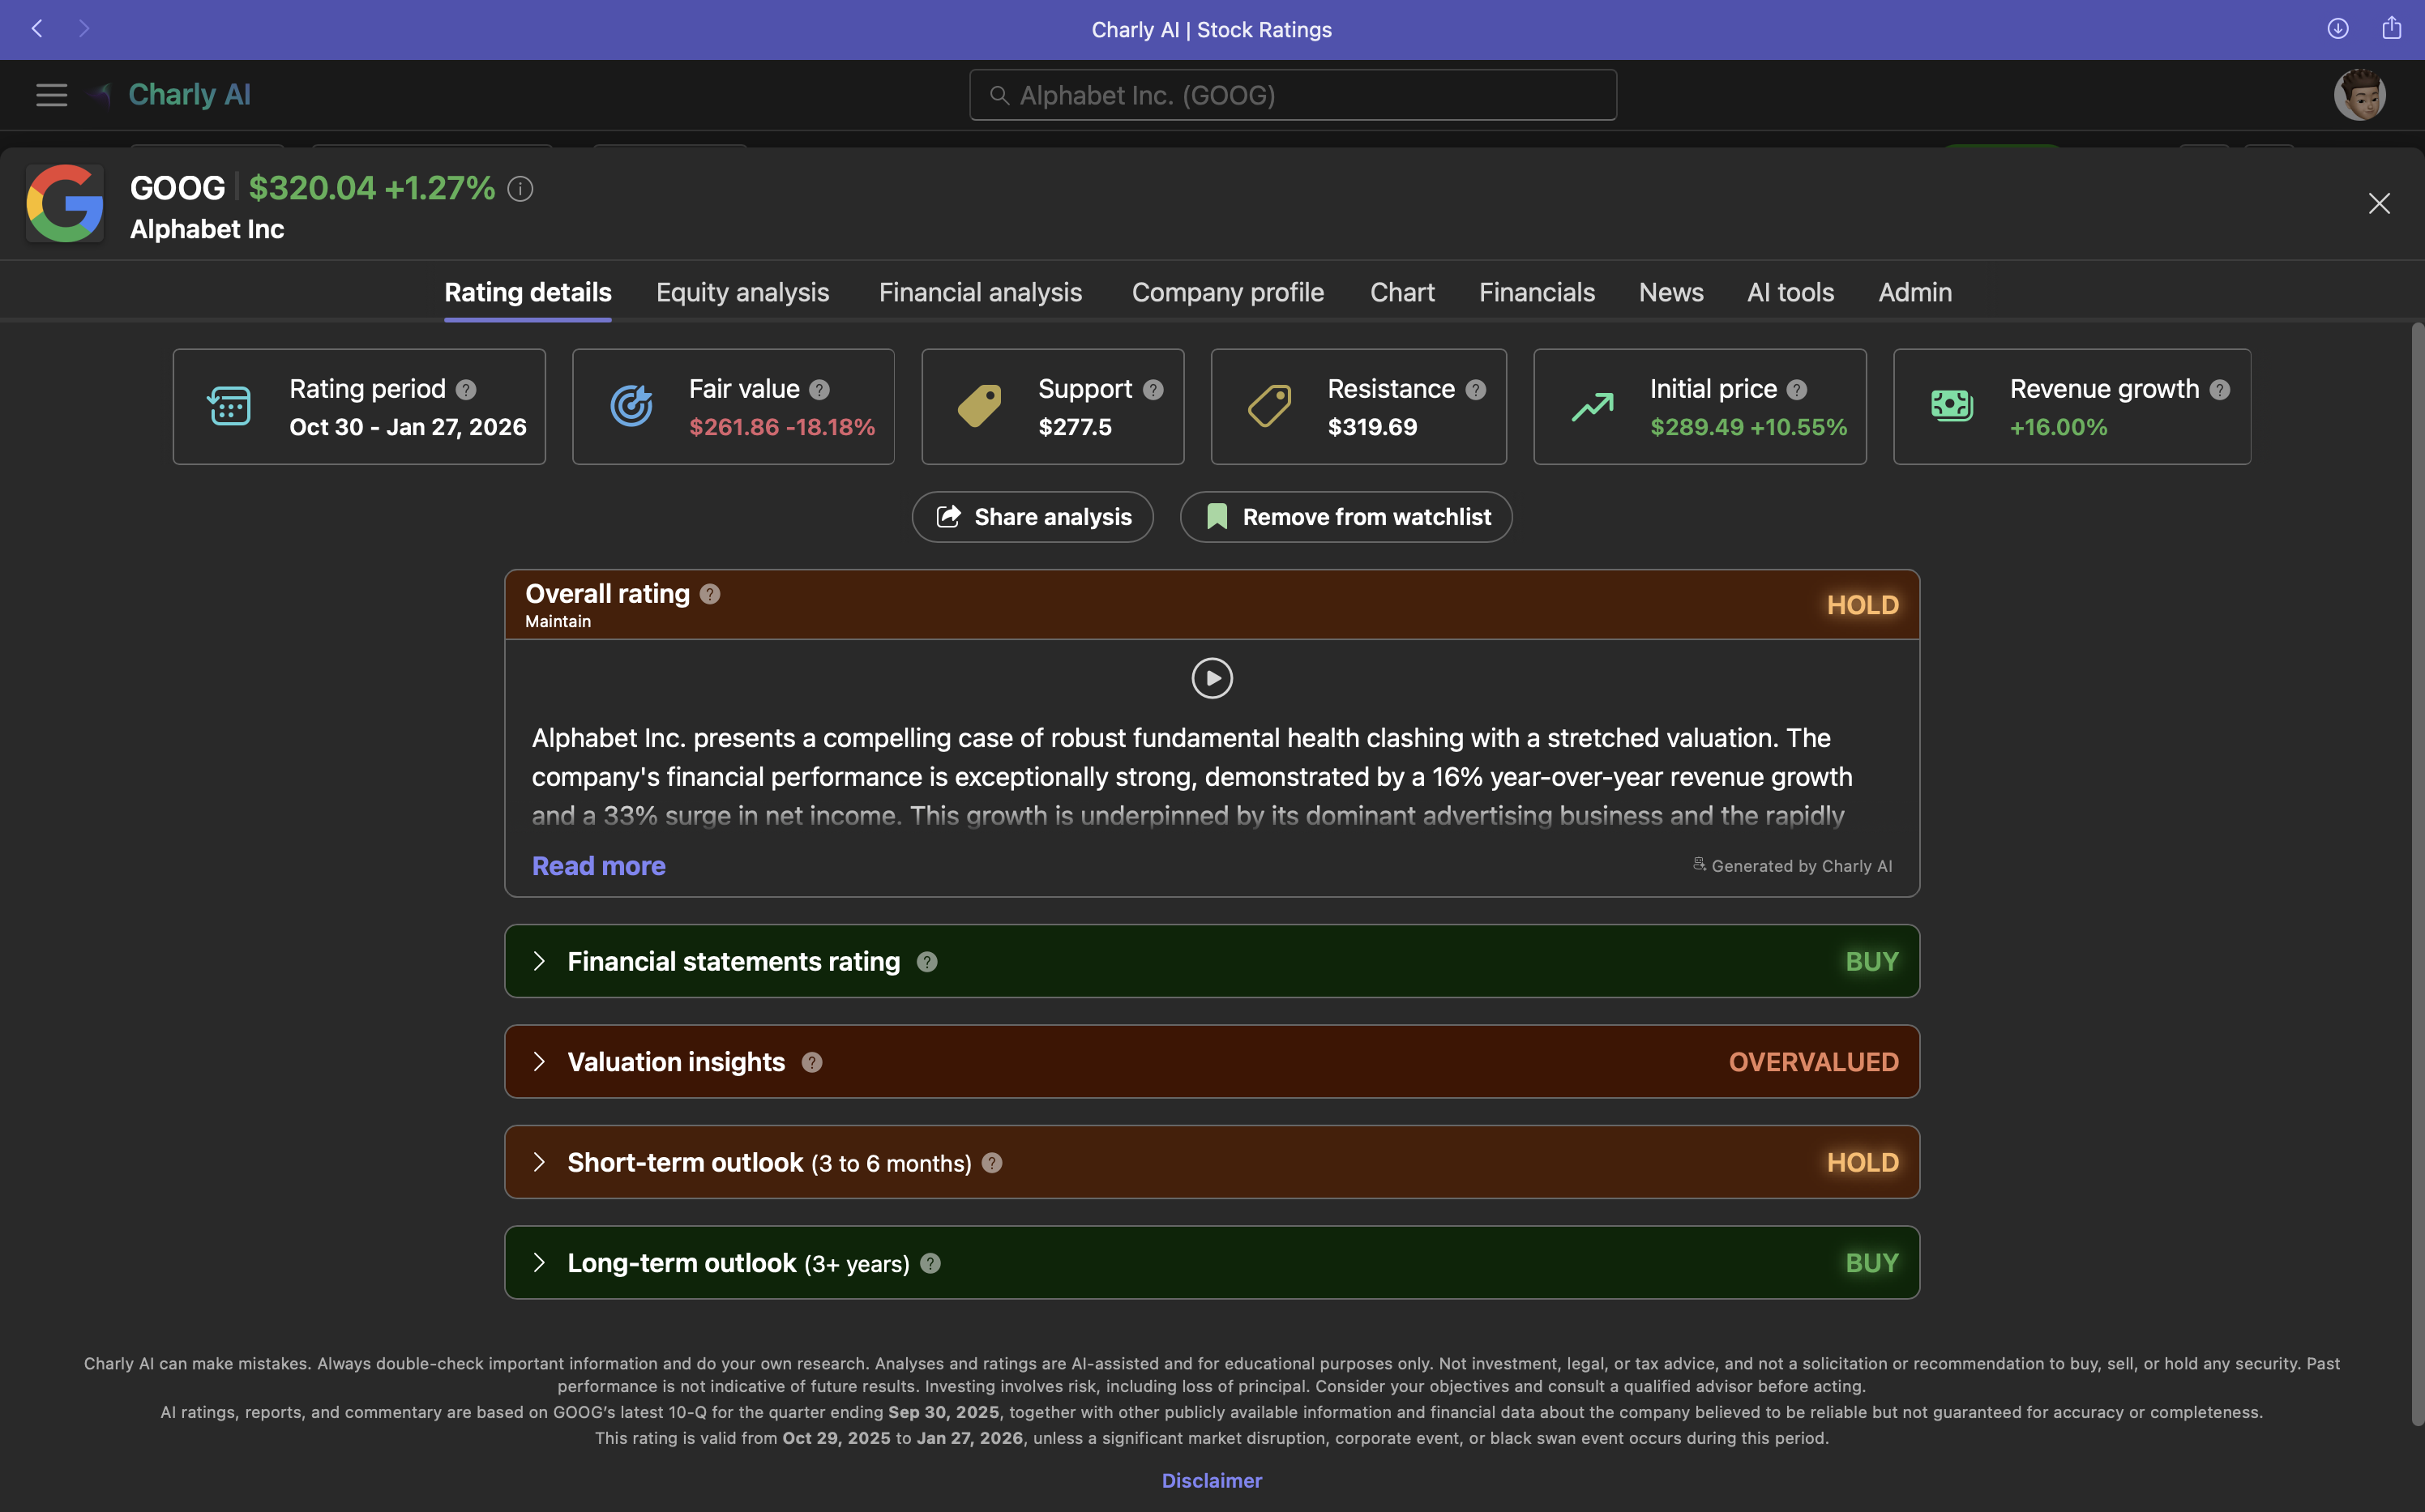Click the Overall rating help icon
Image resolution: width=2425 pixels, height=1512 pixels.
710,594
